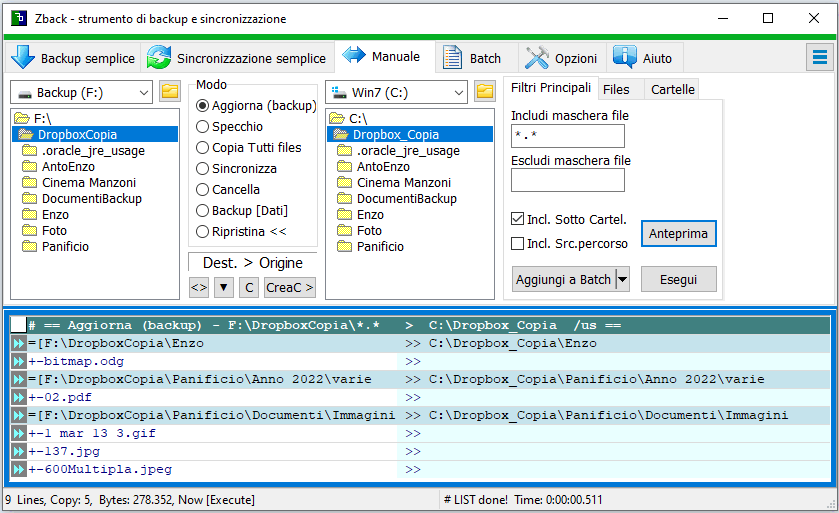This screenshot has width=839, height=513.
Task: Open the Batch tab
Action: [476, 58]
